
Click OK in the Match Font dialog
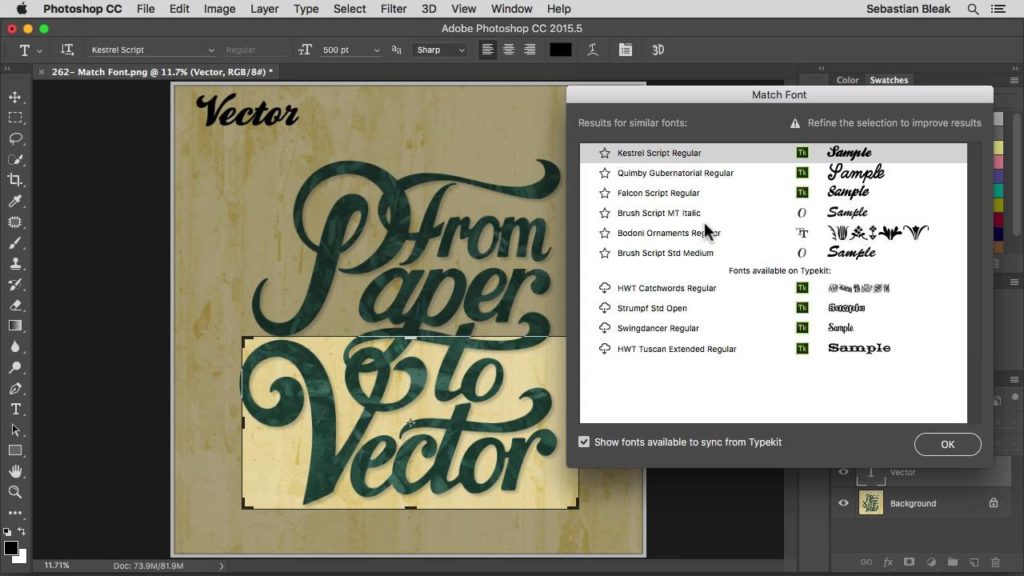click(946, 444)
